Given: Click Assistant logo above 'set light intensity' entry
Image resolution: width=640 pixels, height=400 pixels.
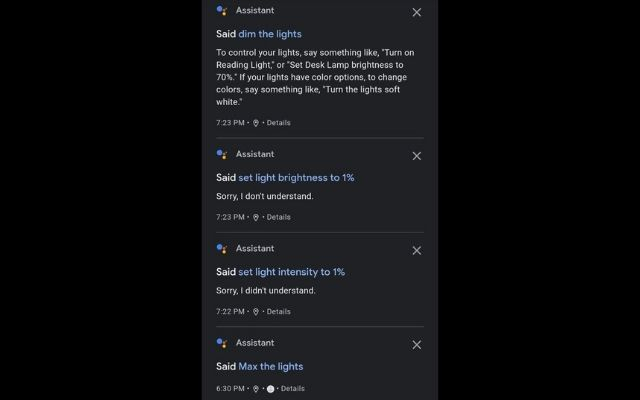Looking at the screenshot, I should (x=222, y=248).
